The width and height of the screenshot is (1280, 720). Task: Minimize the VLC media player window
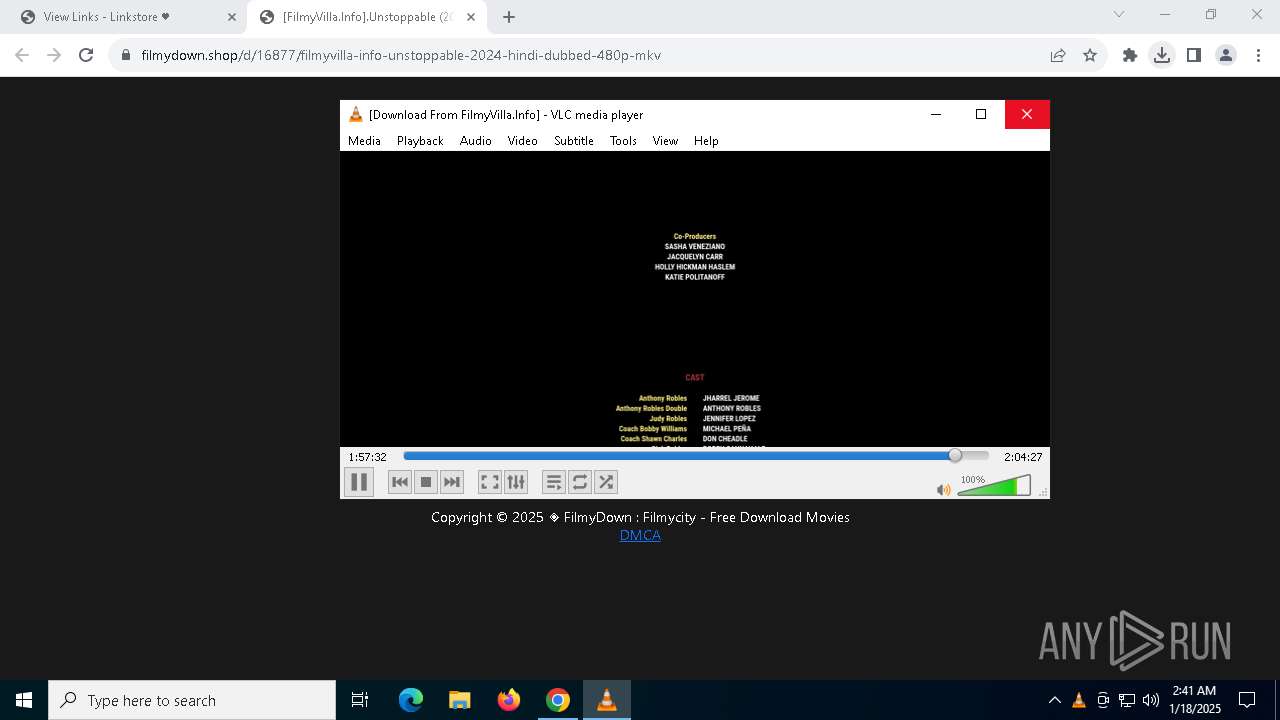click(936, 114)
